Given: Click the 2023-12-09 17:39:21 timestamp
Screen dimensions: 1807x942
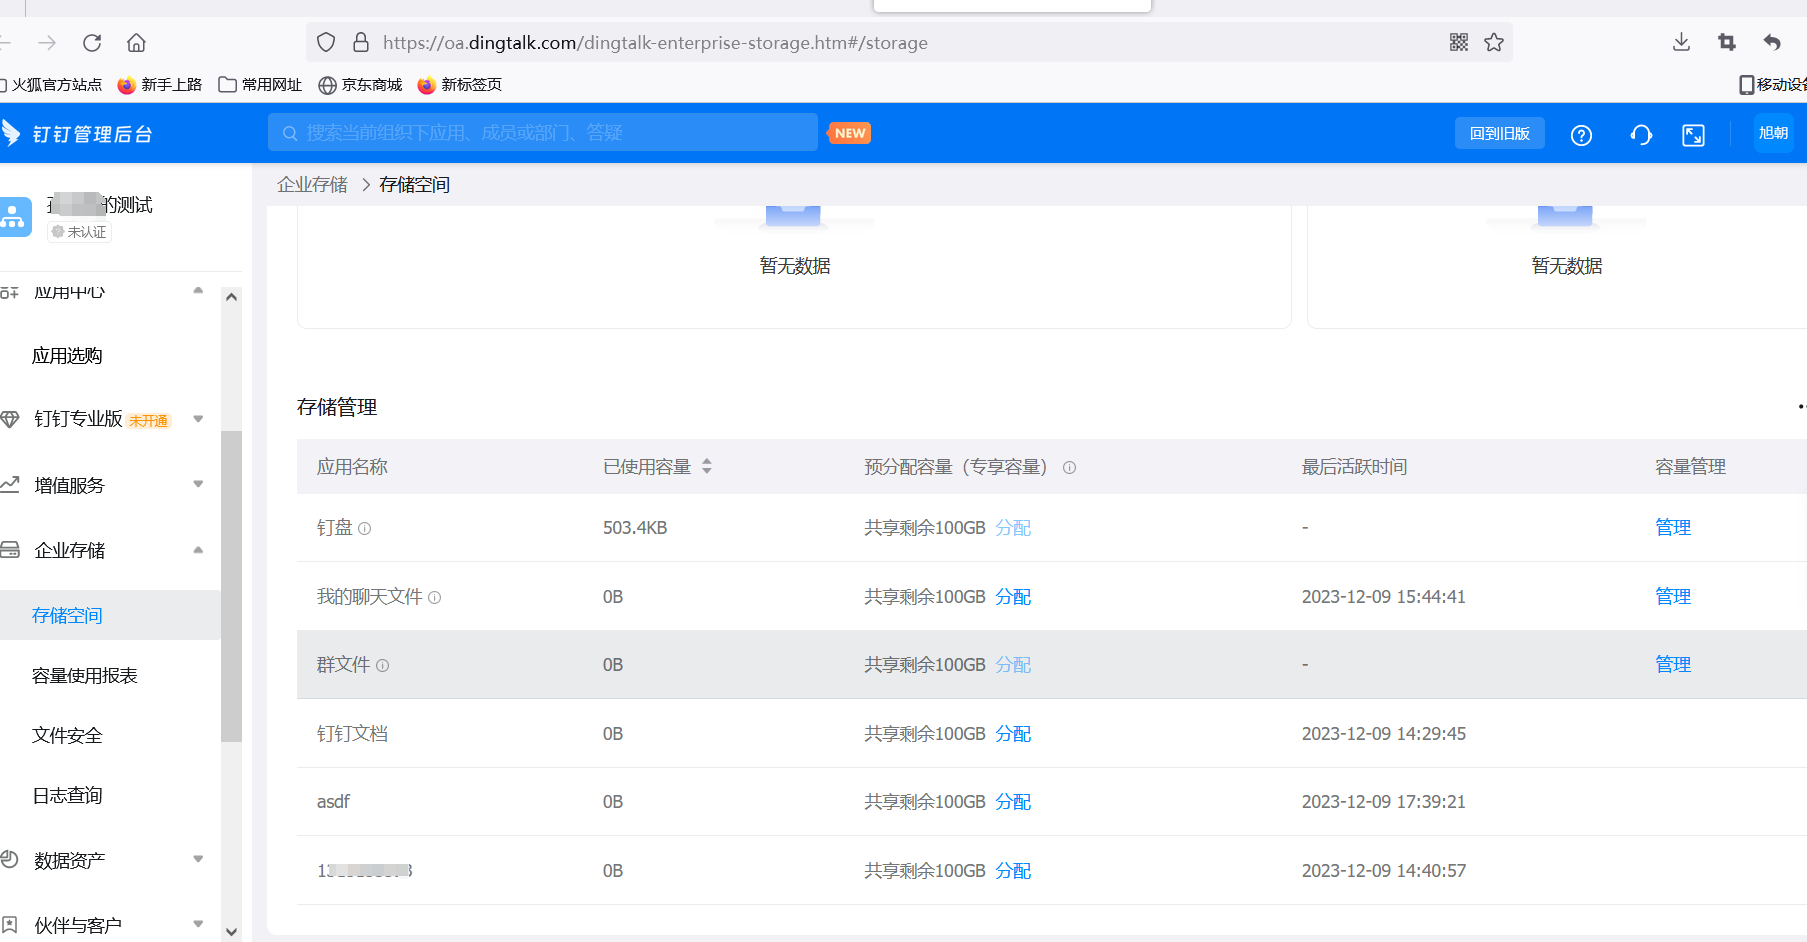Looking at the screenshot, I should tap(1383, 801).
